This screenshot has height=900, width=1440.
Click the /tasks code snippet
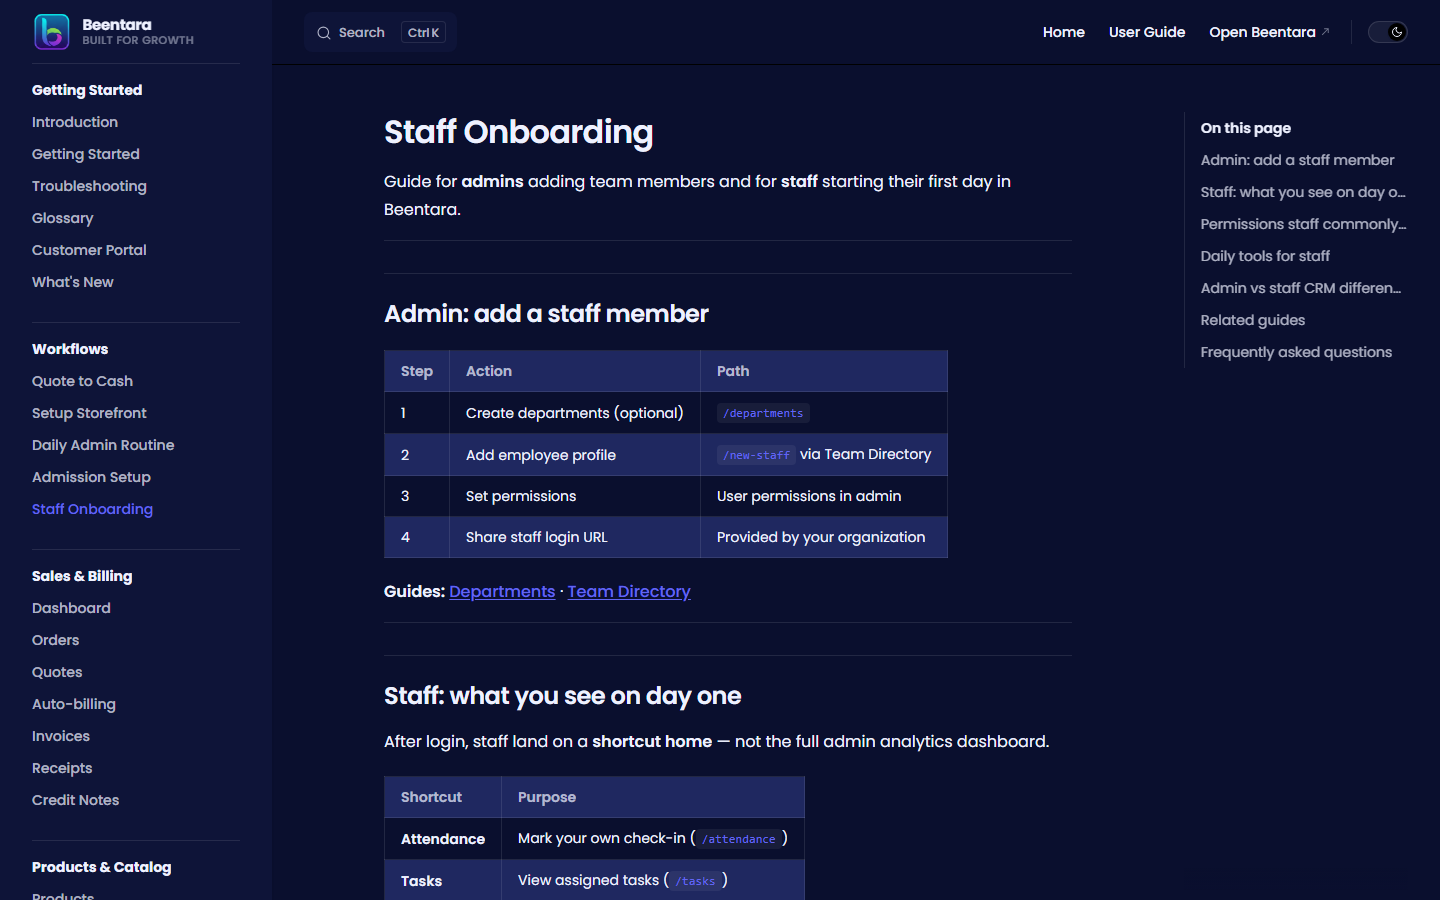pos(695,881)
